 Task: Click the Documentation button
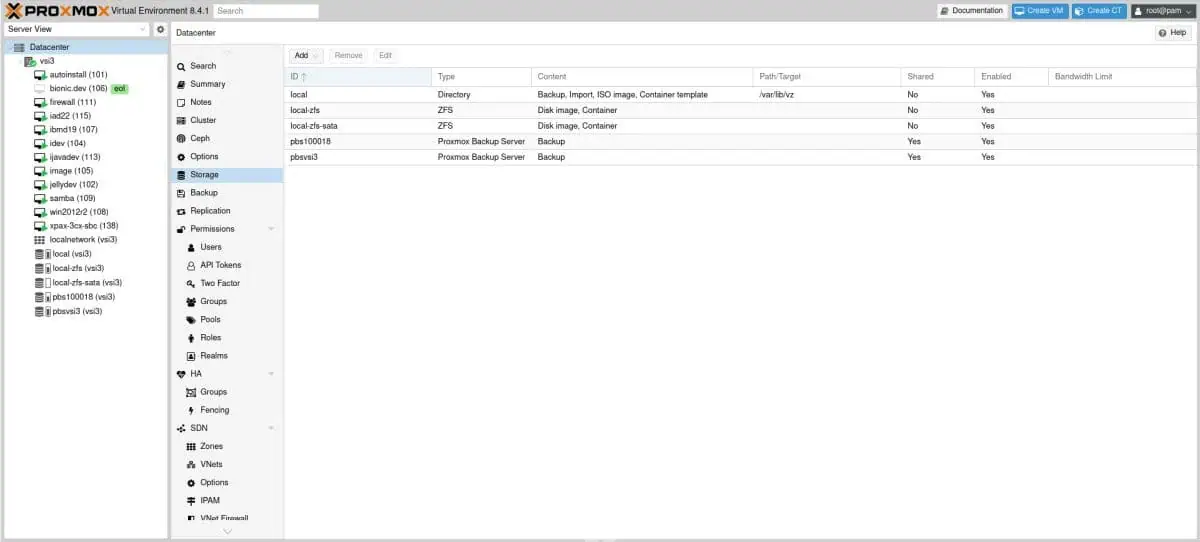point(971,11)
